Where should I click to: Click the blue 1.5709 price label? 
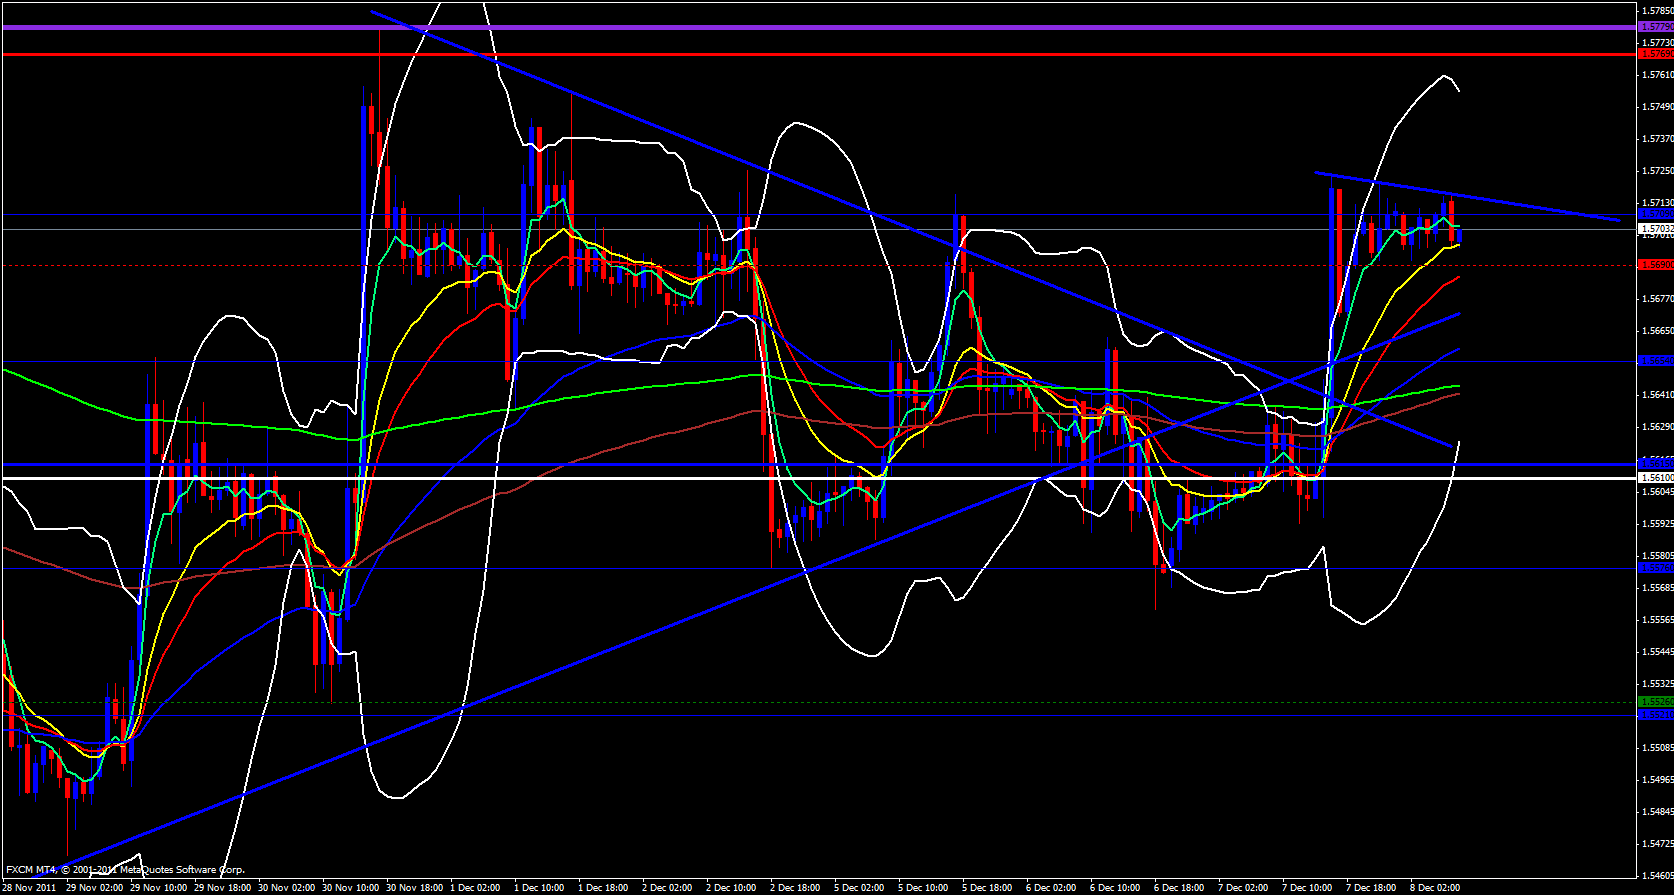(1656, 214)
